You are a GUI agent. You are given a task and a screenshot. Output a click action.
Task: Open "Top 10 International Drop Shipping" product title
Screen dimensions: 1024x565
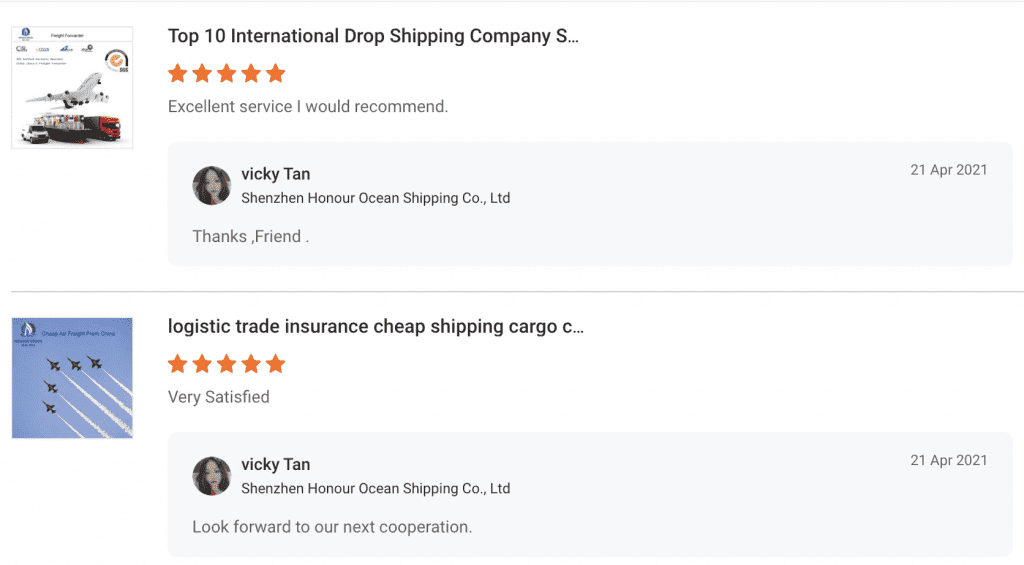click(x=373, y=36)
